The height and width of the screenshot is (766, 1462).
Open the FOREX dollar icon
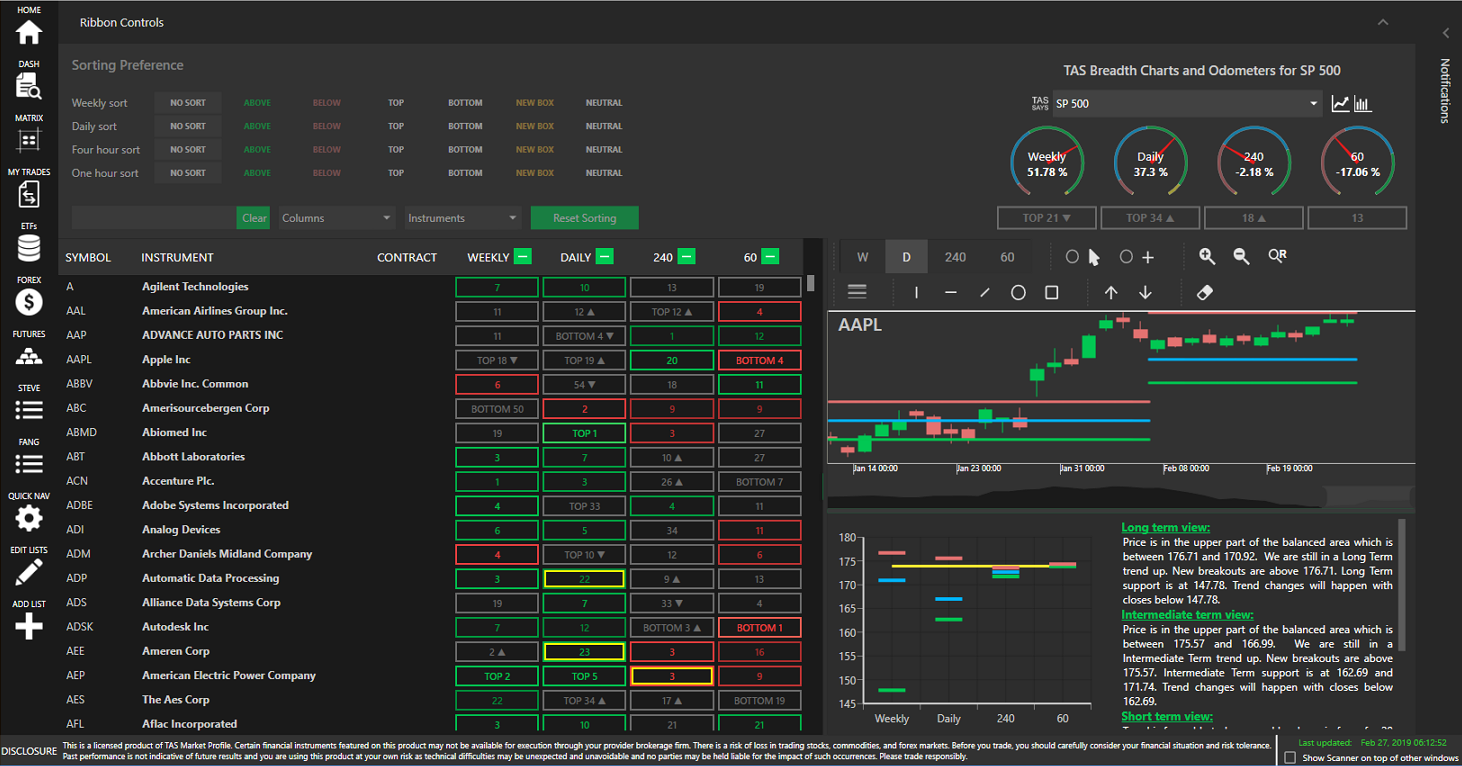point(29,302)
